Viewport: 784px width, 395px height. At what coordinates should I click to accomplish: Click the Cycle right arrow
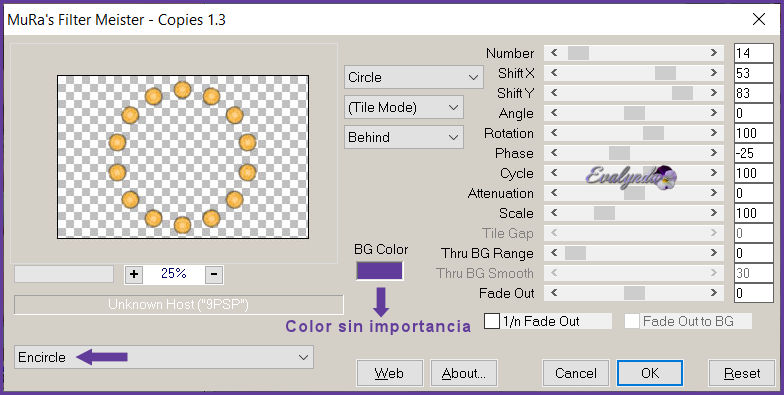(x=714, y=173)
